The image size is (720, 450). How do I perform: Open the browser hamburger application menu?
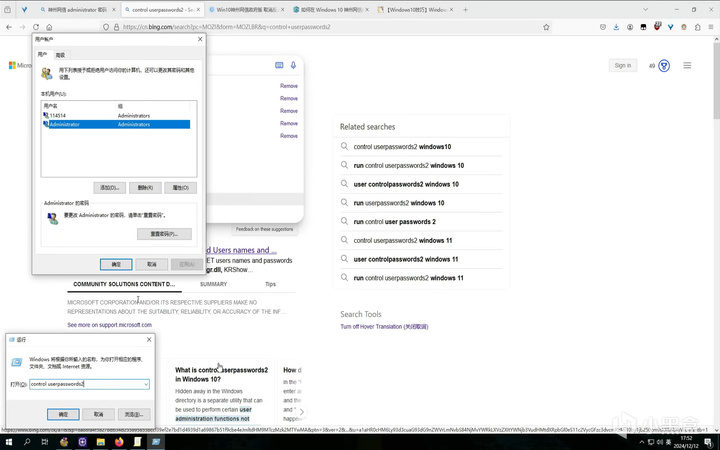pyautogui.click(x=711, y=27)
